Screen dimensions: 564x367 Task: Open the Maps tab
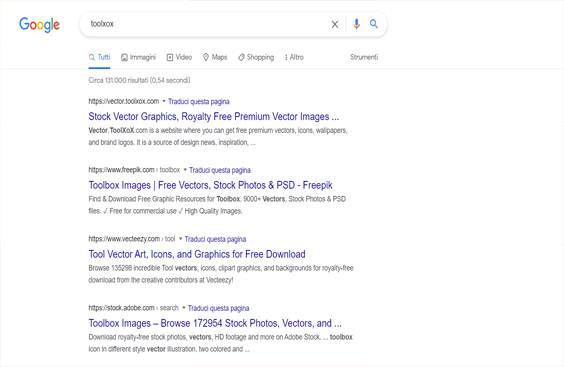215,57
